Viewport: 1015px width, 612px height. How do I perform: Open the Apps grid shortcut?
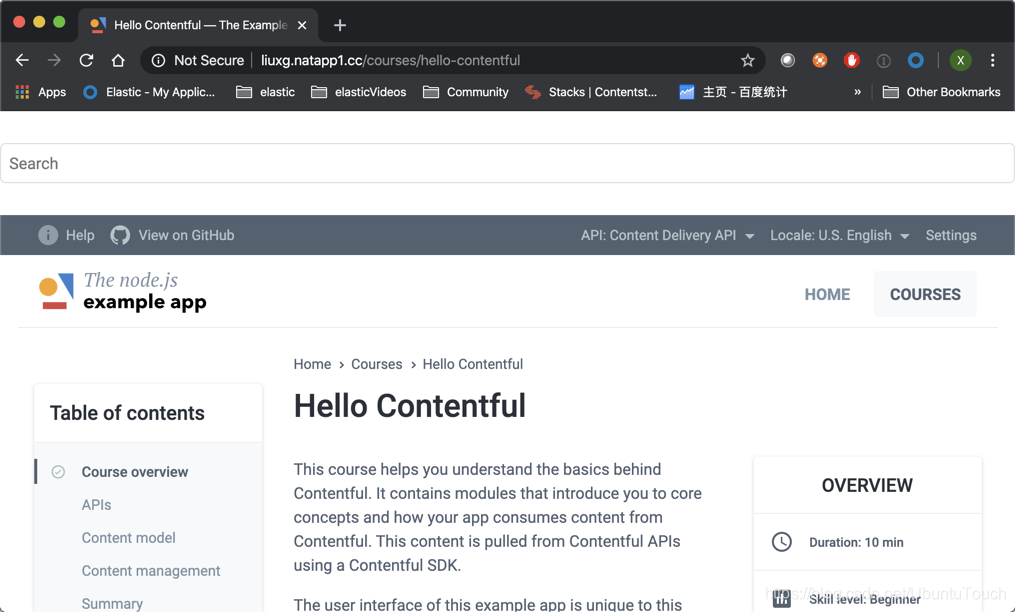click(40, 92)
